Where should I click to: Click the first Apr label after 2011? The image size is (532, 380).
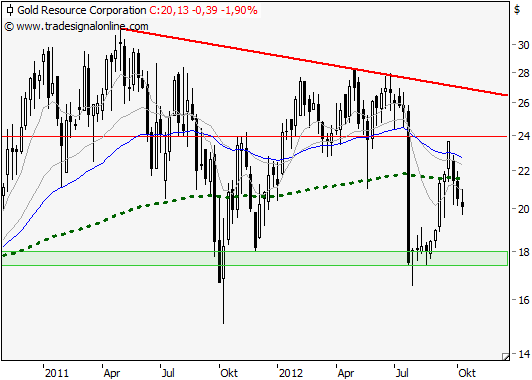[x=112, y=373]
